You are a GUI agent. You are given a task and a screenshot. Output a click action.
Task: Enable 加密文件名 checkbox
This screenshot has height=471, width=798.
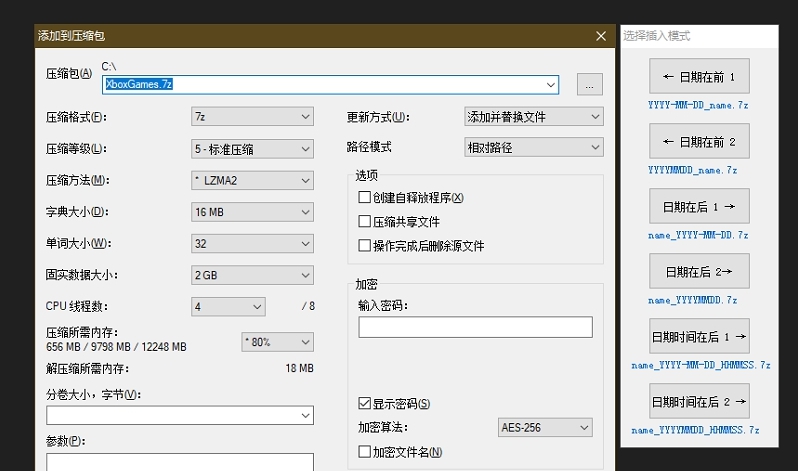364,452
